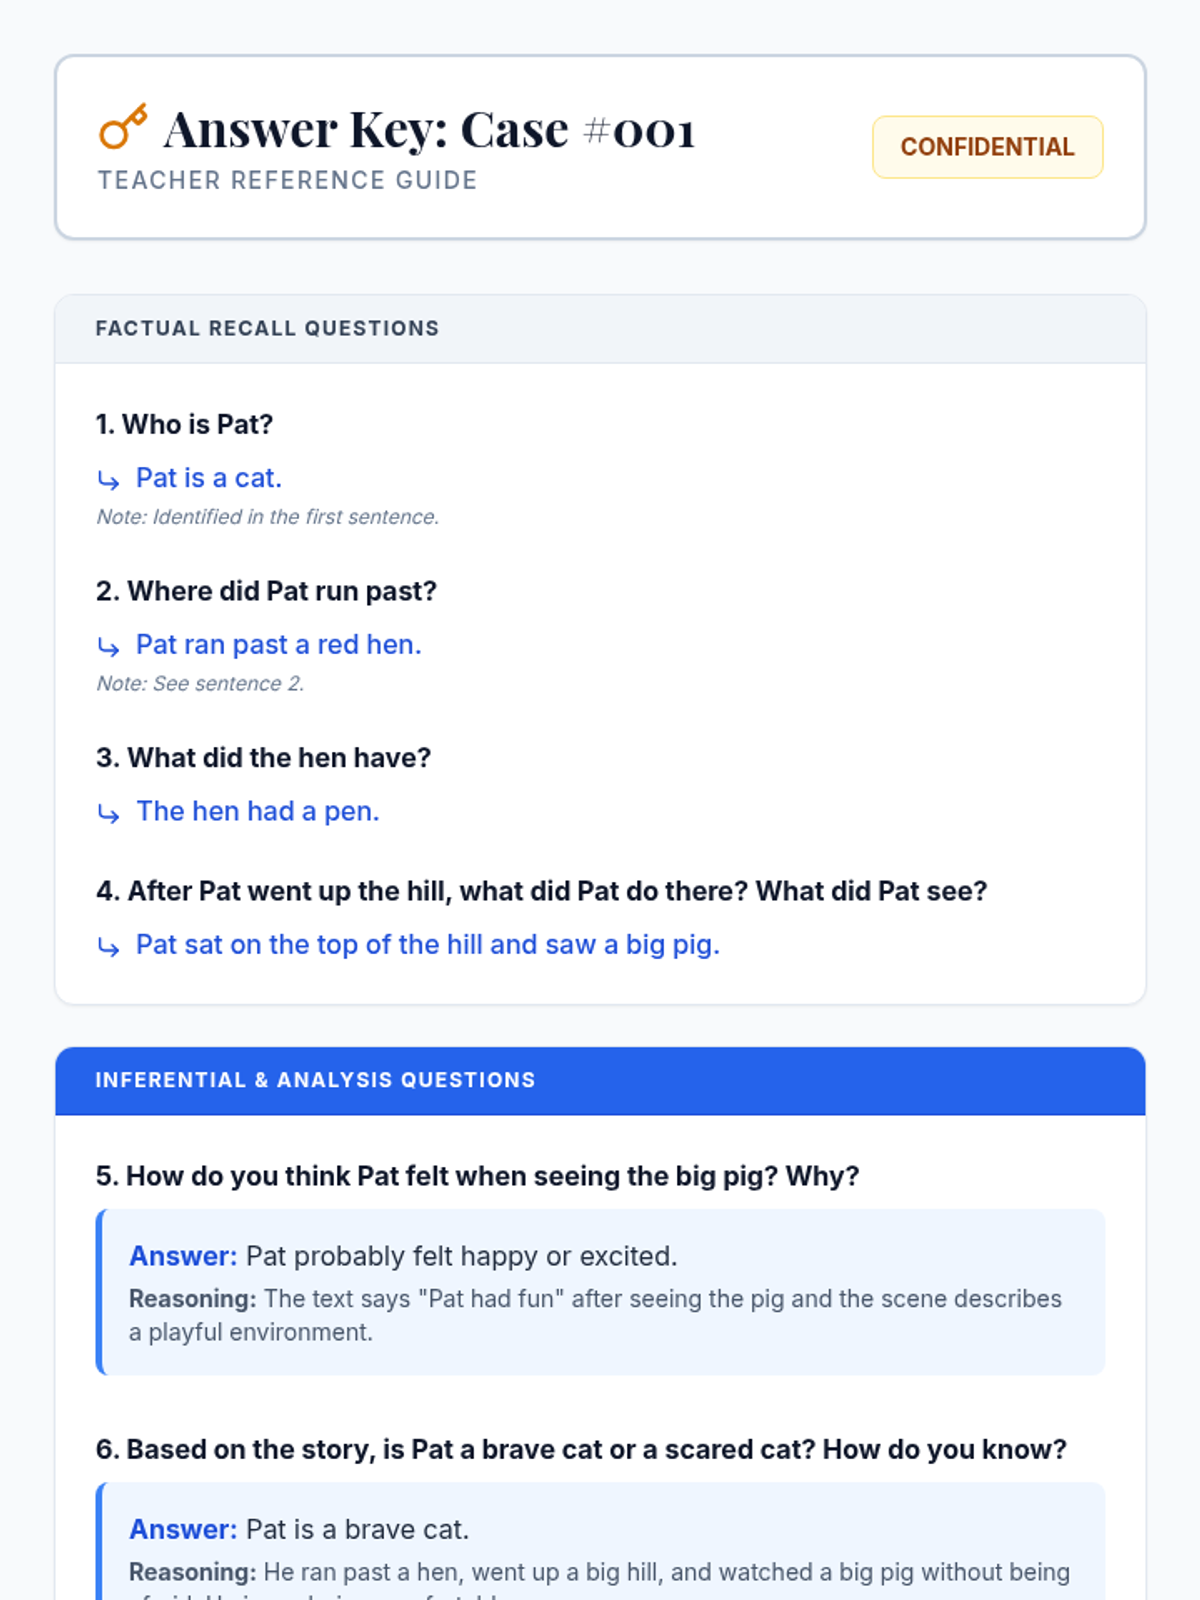
Task: Select the "Factual Recall Questions" section header
Action: pyautogui.click(x=600, y=329)
